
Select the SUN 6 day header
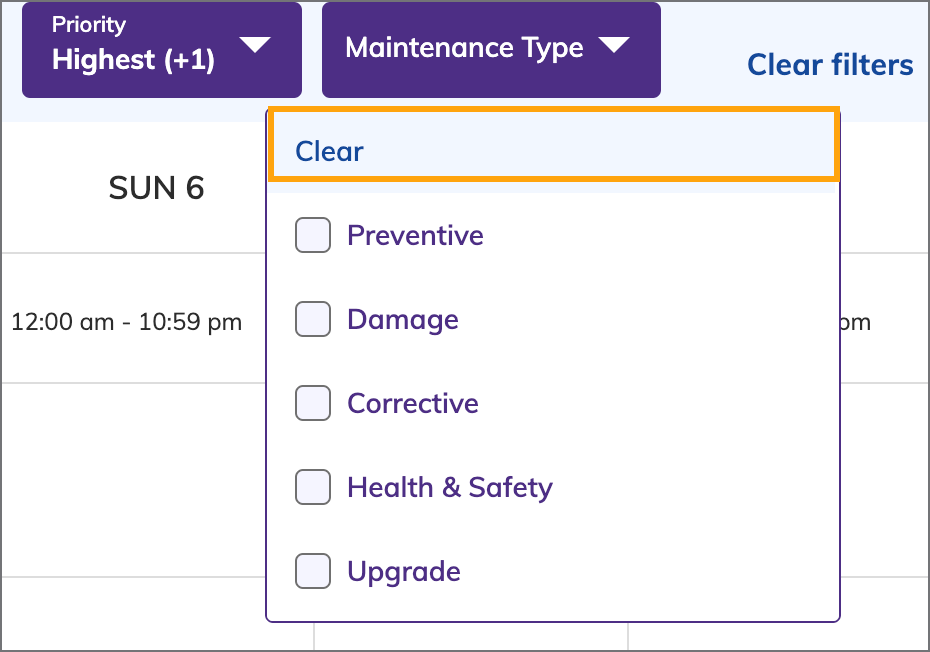click(x=156, y=188)
